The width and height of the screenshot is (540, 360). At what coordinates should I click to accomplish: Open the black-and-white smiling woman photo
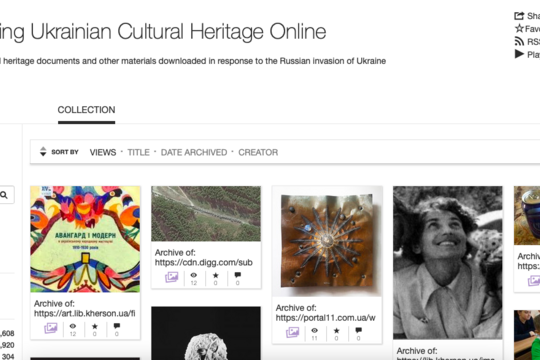point(448,263)
